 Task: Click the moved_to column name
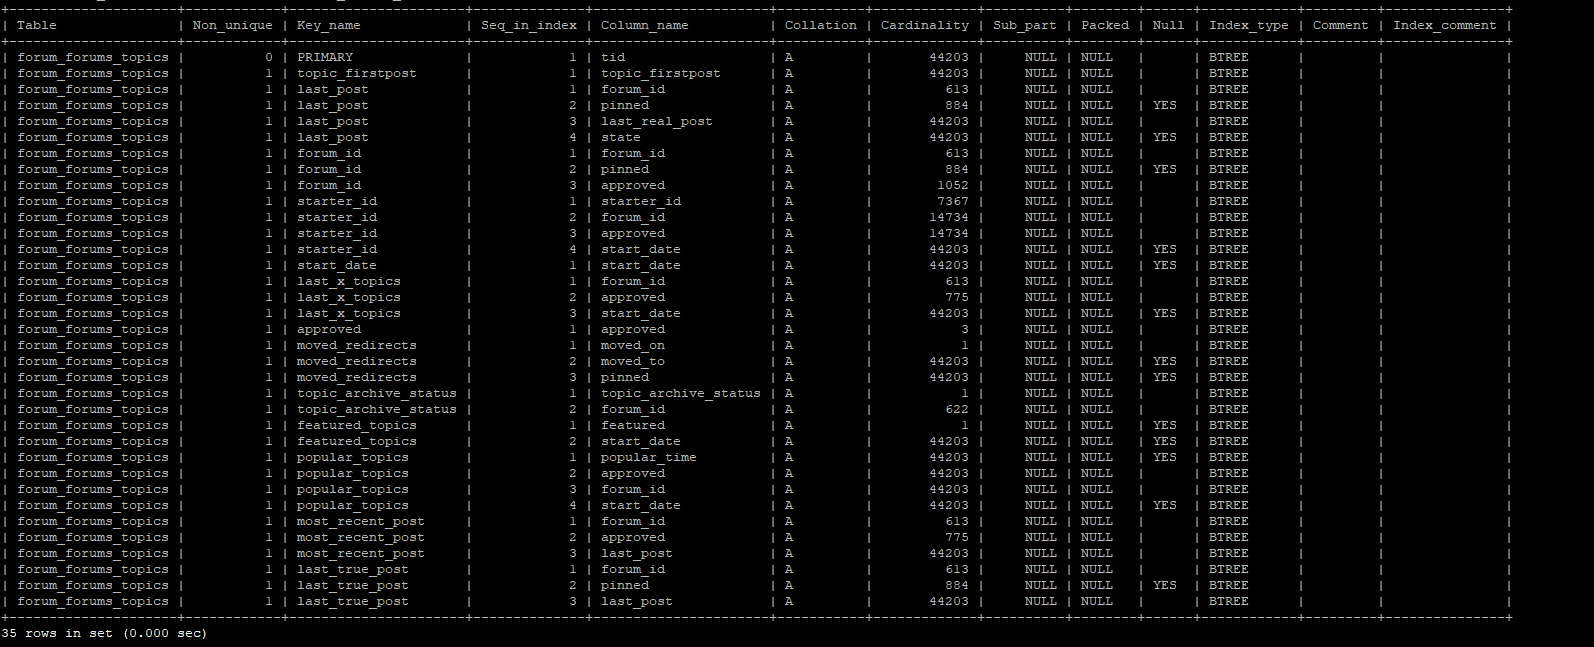click(x=633, y=361)
